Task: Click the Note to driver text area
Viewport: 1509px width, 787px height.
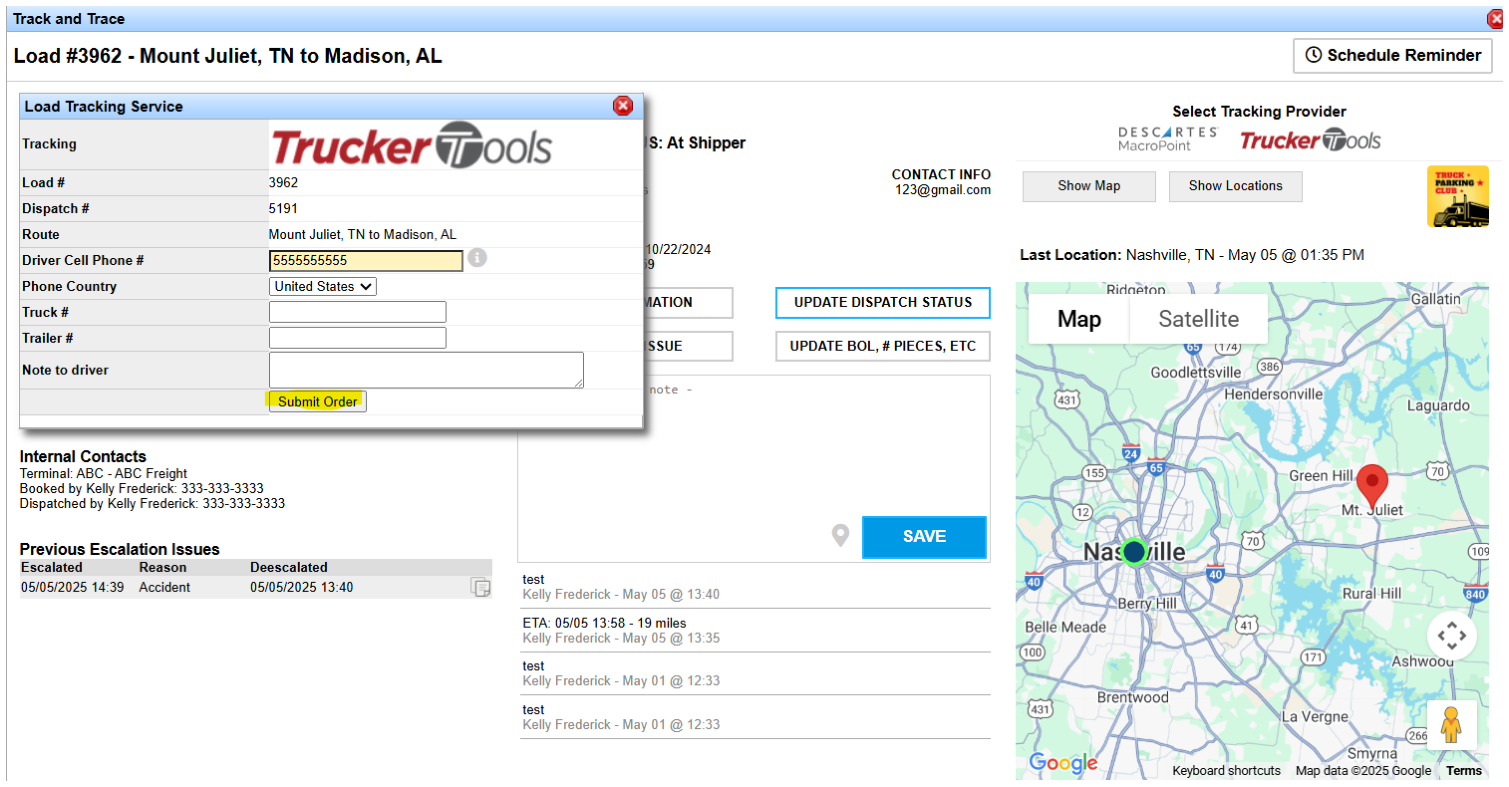Action: tap(427, 370)
